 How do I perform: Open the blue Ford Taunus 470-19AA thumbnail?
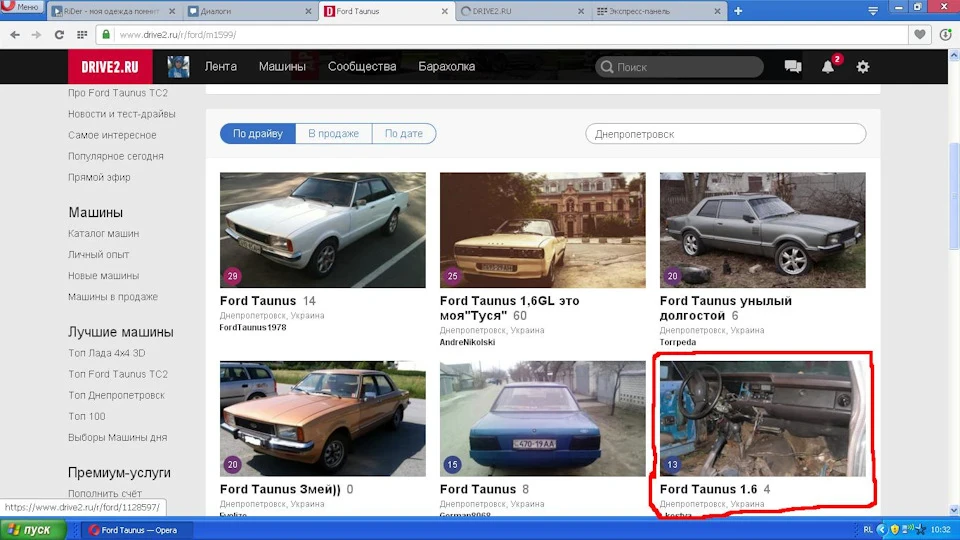(x=542, y=418)
